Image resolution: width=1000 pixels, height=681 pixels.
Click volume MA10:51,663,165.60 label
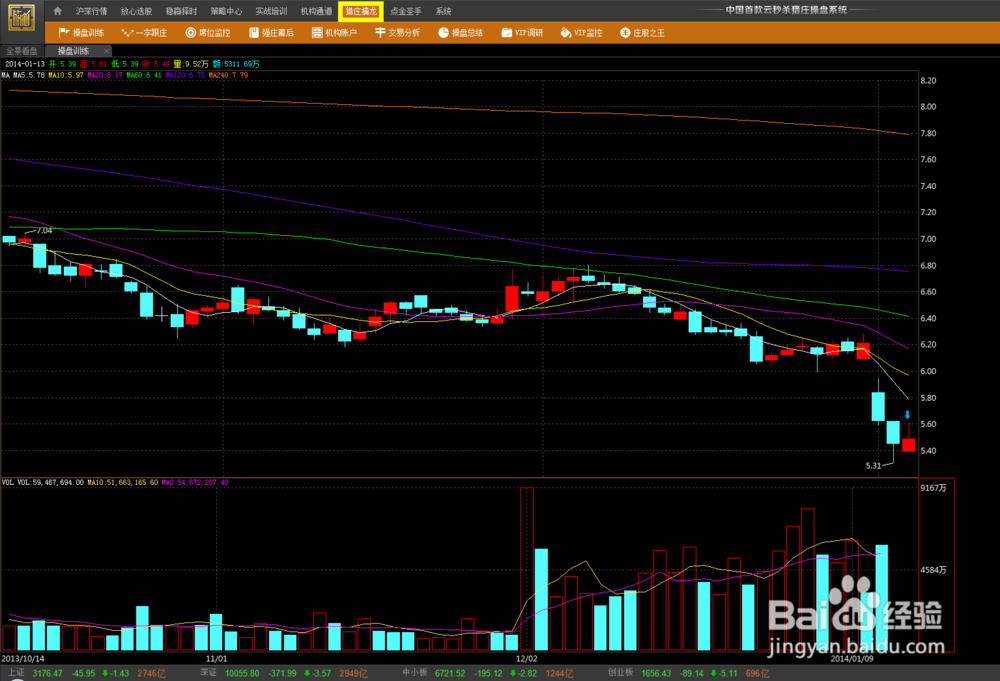pos(122,483)
